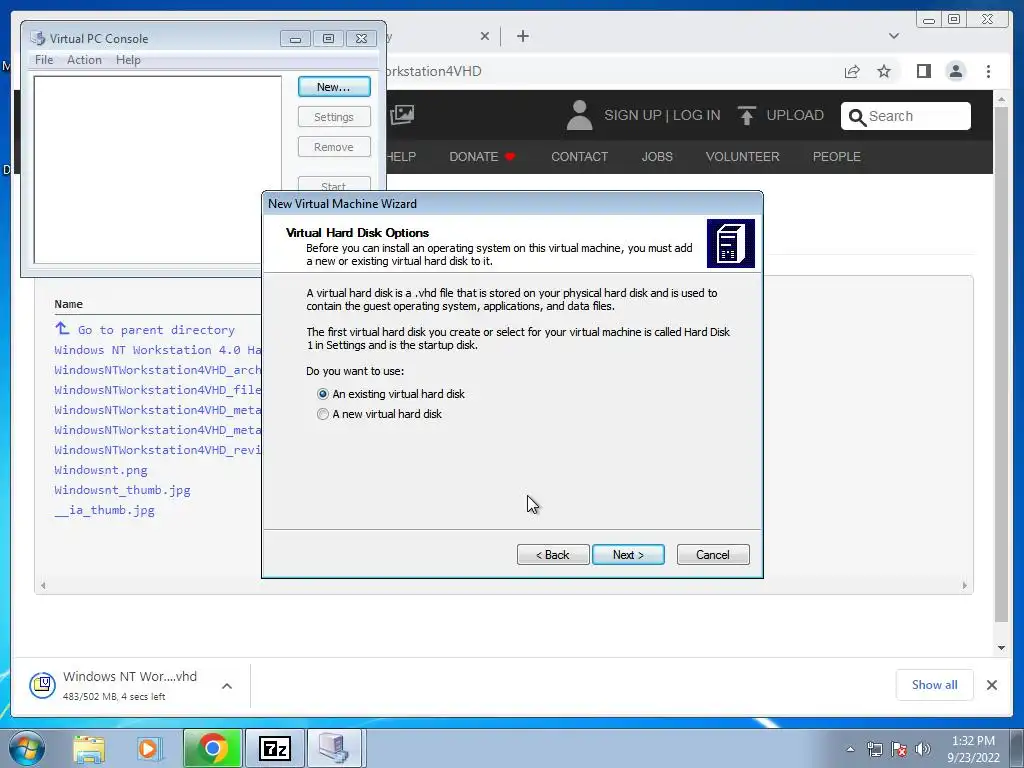Image resolution: width=1024 pixels, height=768 pixels.
Task: Switch to 7-Zip in taskbar
Action: 274,748
